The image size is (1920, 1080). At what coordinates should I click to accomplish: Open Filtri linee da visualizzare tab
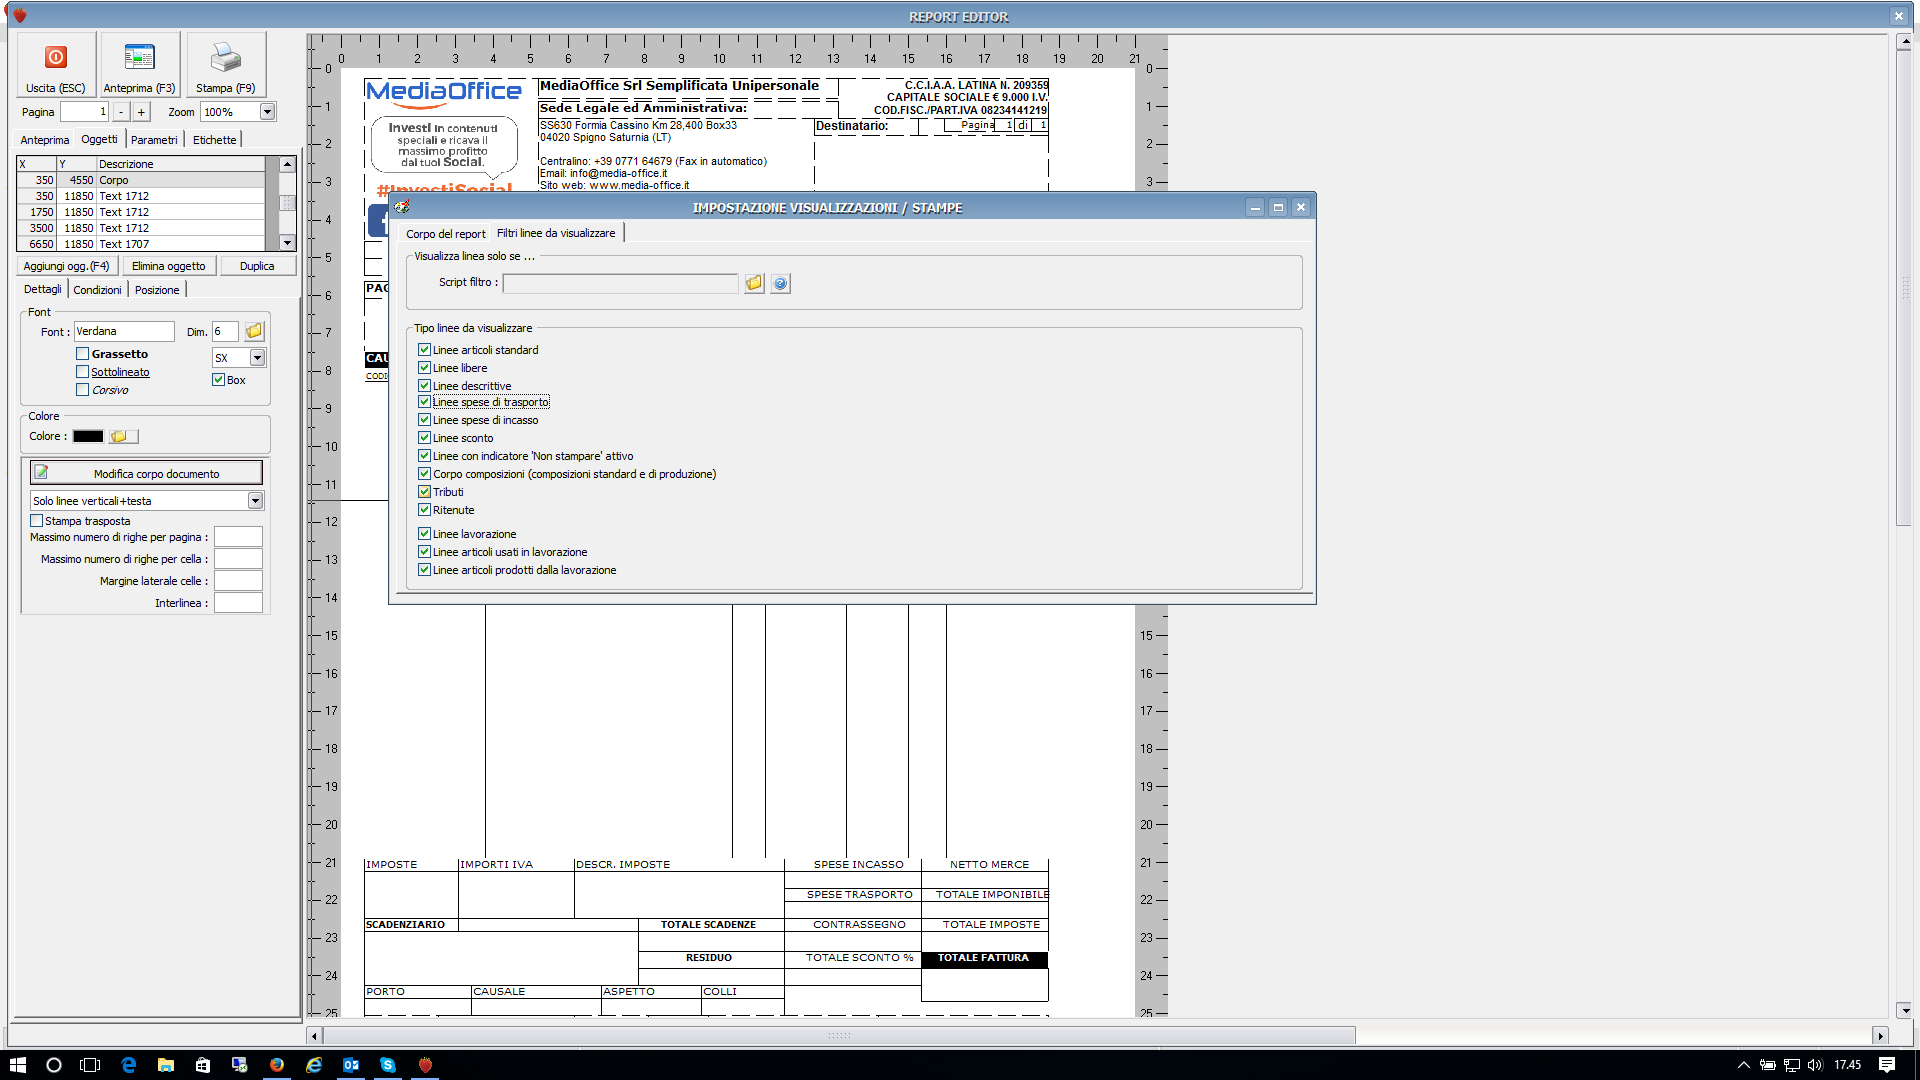pos(556,233)
